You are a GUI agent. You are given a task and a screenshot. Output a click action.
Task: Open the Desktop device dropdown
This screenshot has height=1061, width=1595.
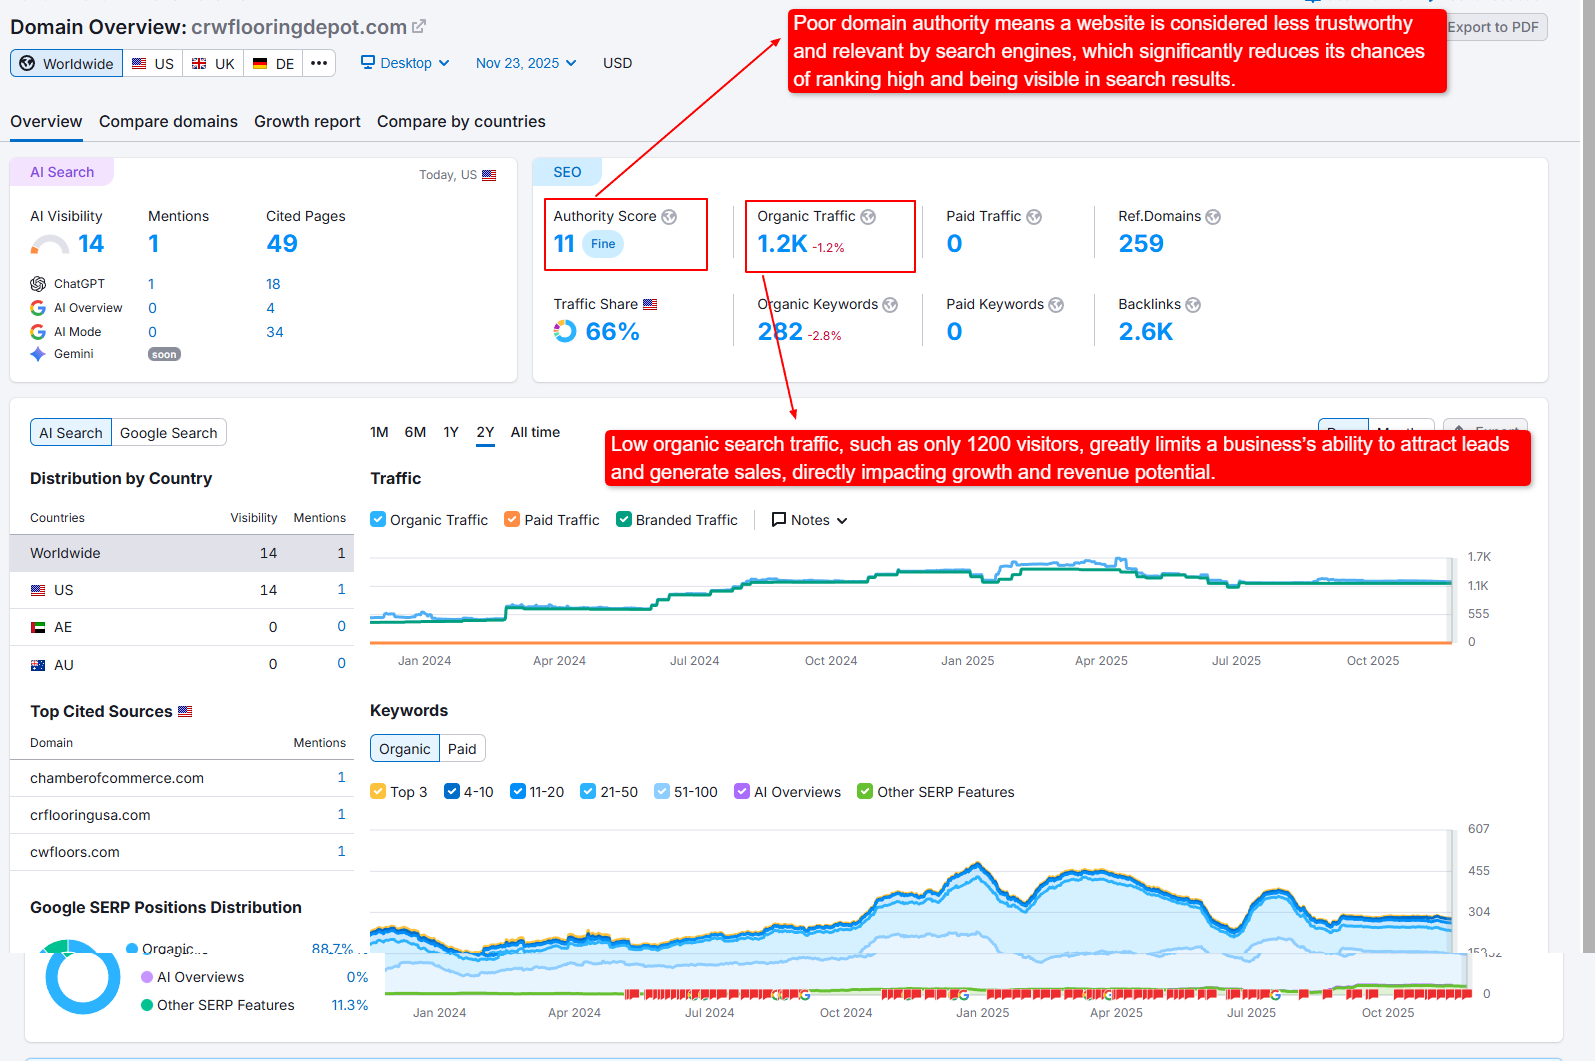click(x=405, y=63)
